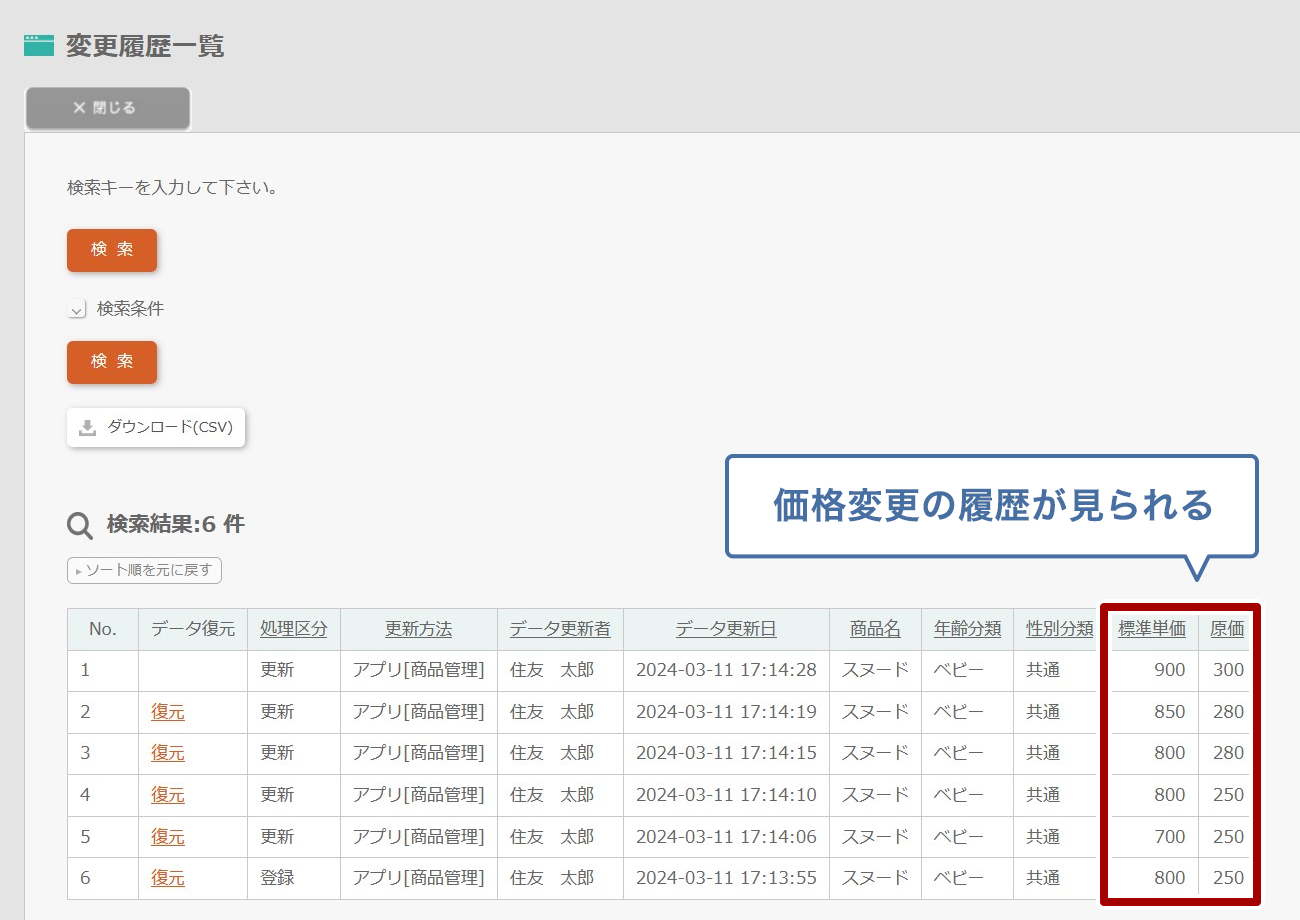Click the upper 検索 button
The height and width of the screenshot is (920, 1300).
[x=112, y=250]
